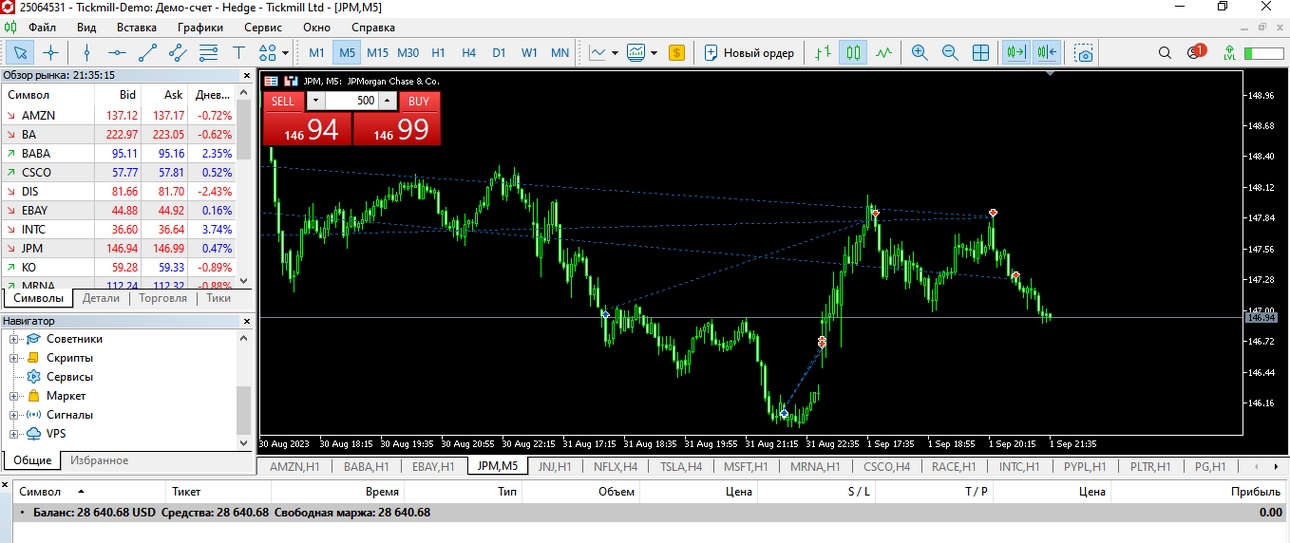Viewport: 1290px width, 543px height.
Task: Draw a horizontal line
Action: click(x=117, y=52)
